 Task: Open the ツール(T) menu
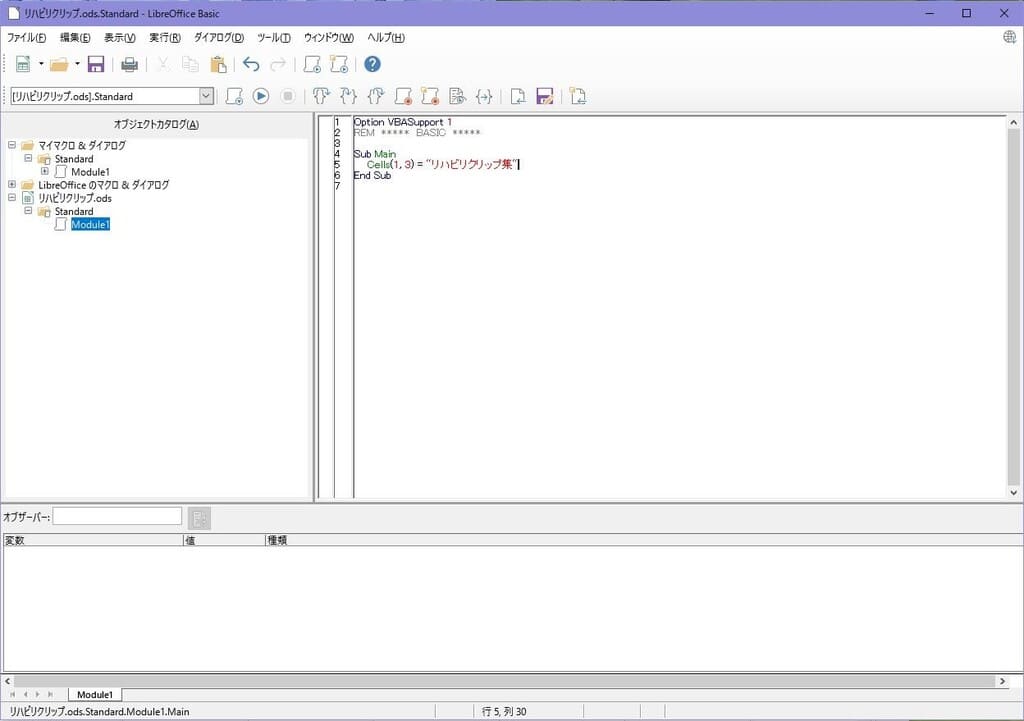(273, 38)
